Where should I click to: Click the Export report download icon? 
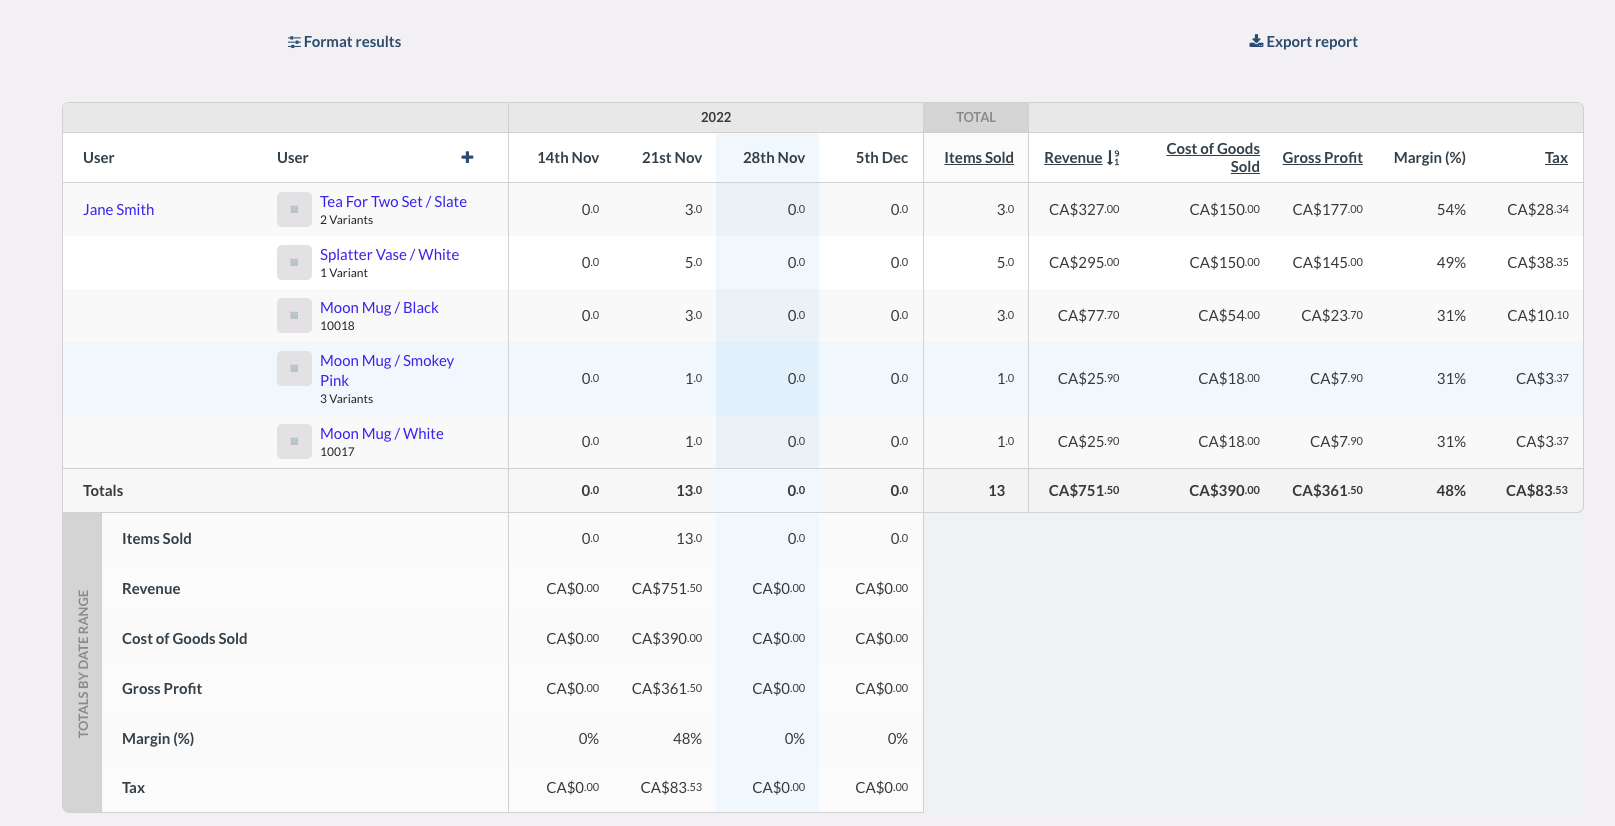pyautogui.click(x=1256, y=41)
